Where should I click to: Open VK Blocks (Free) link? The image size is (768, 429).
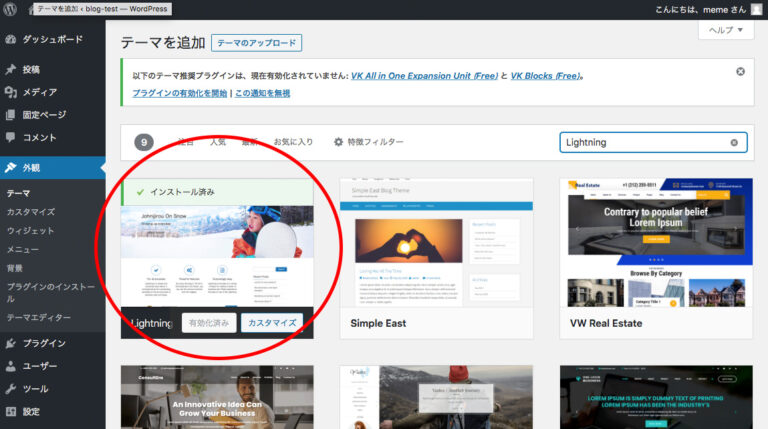[x=546, y=76]
